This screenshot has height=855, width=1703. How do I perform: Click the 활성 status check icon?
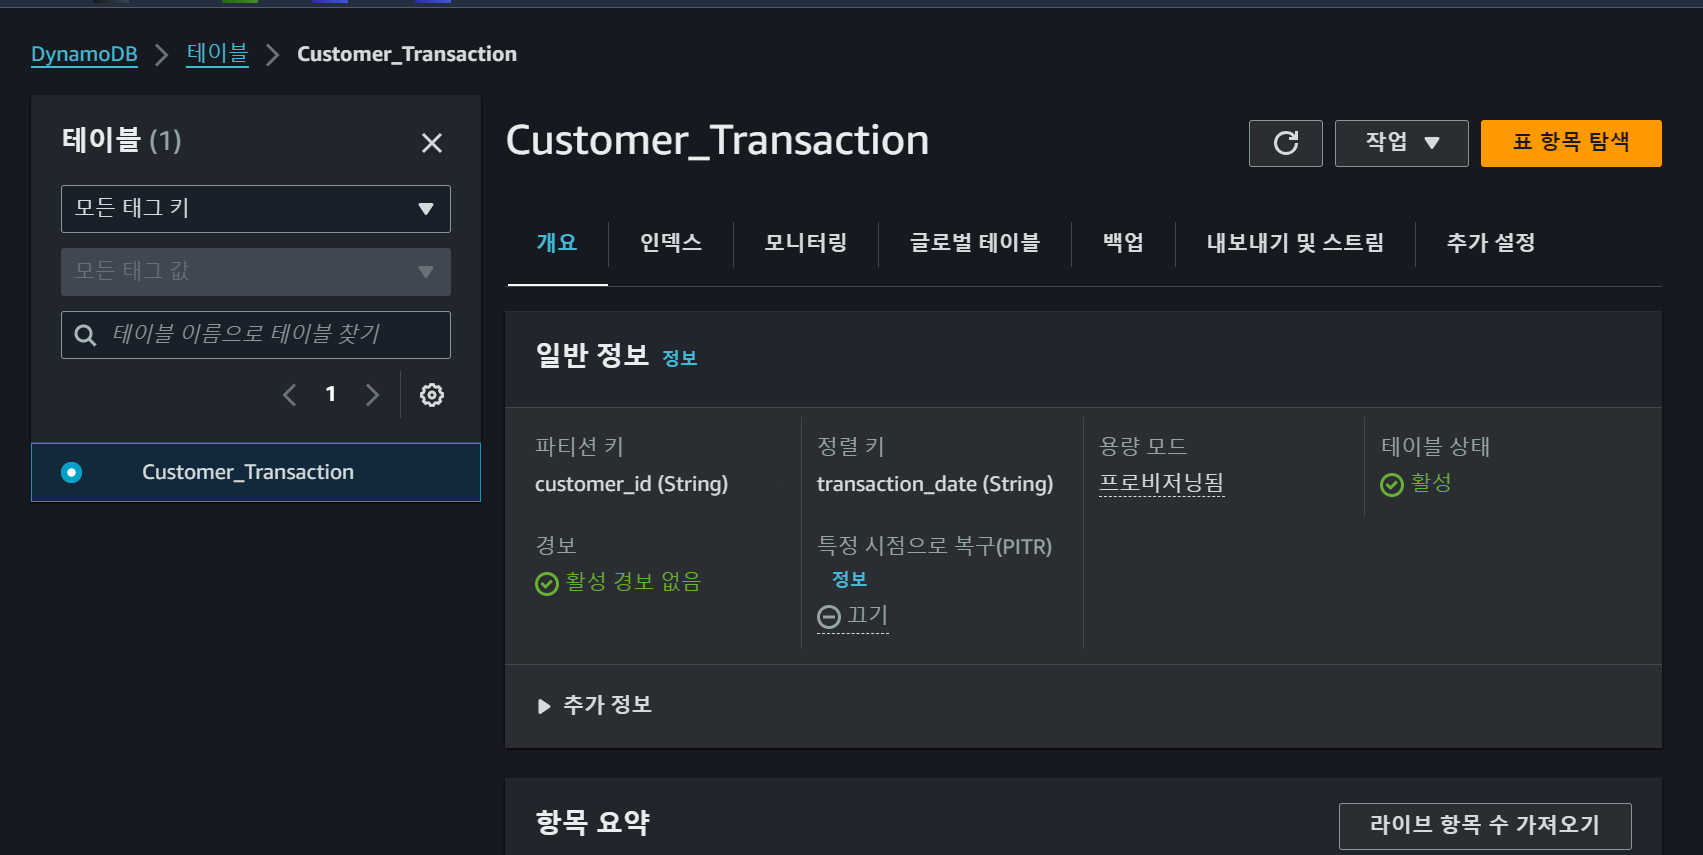(1392, 485)
